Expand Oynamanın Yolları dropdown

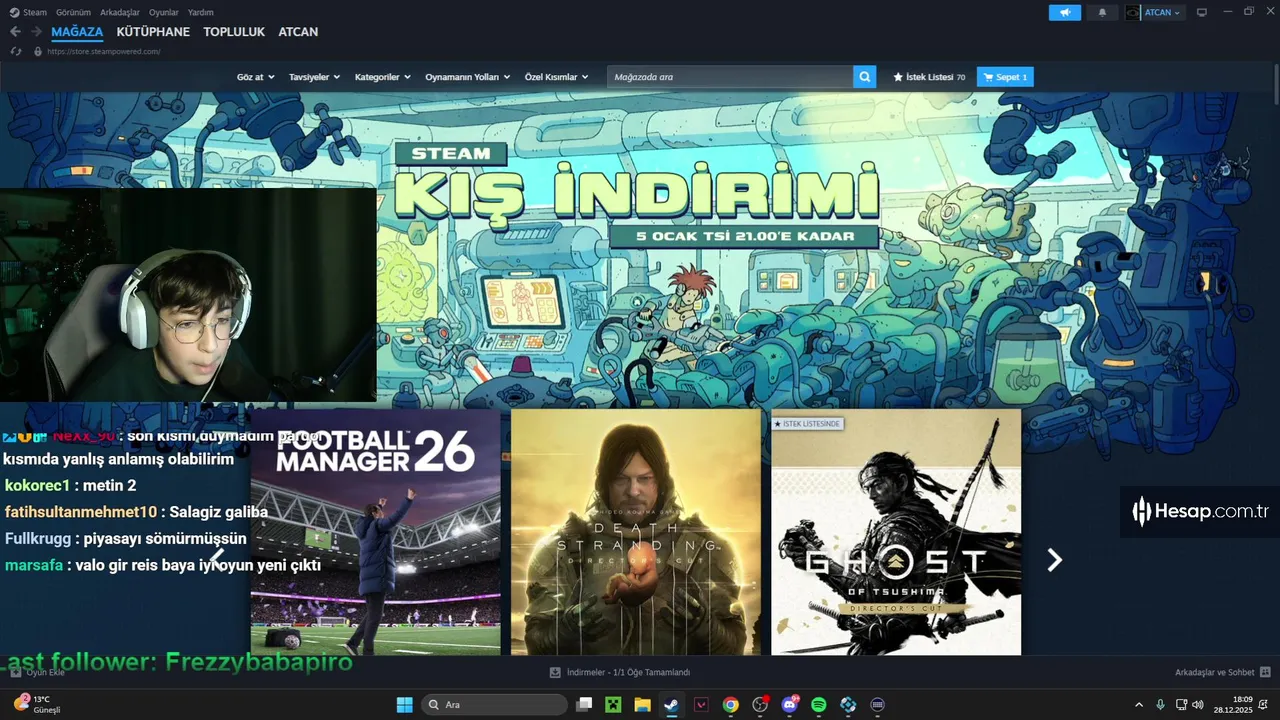468,77
